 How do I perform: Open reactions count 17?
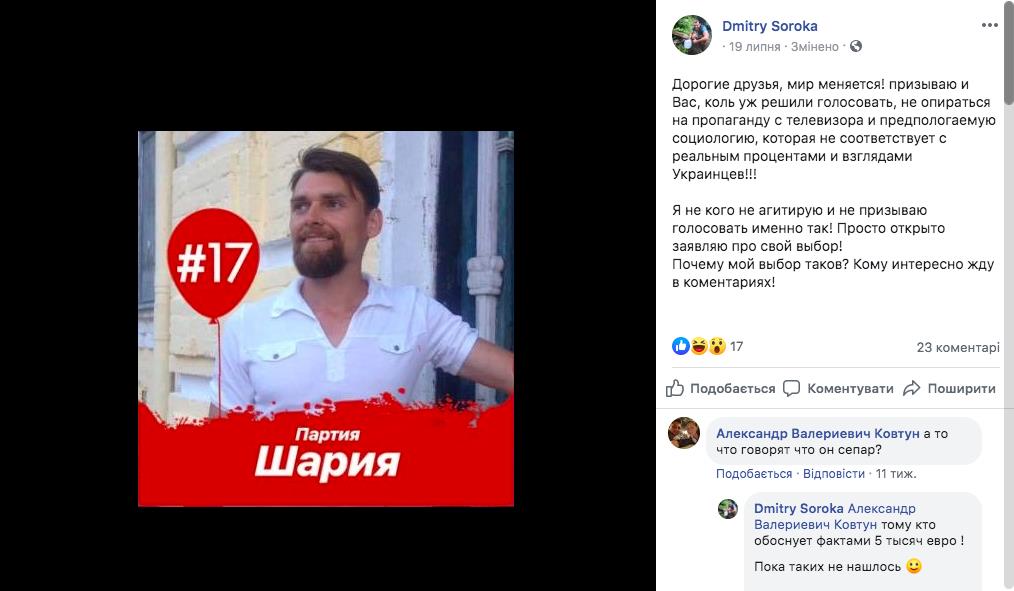point(737,347)
